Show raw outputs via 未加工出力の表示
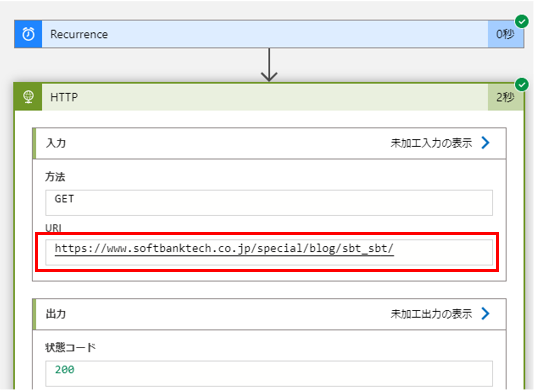534x390 pixels. (431, 314)
